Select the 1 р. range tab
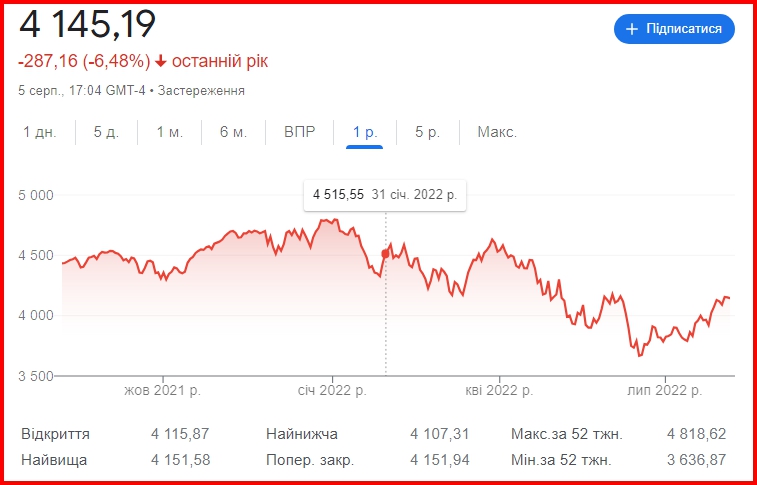Viewport: 757px width, 485px height. tap(365, 132)
